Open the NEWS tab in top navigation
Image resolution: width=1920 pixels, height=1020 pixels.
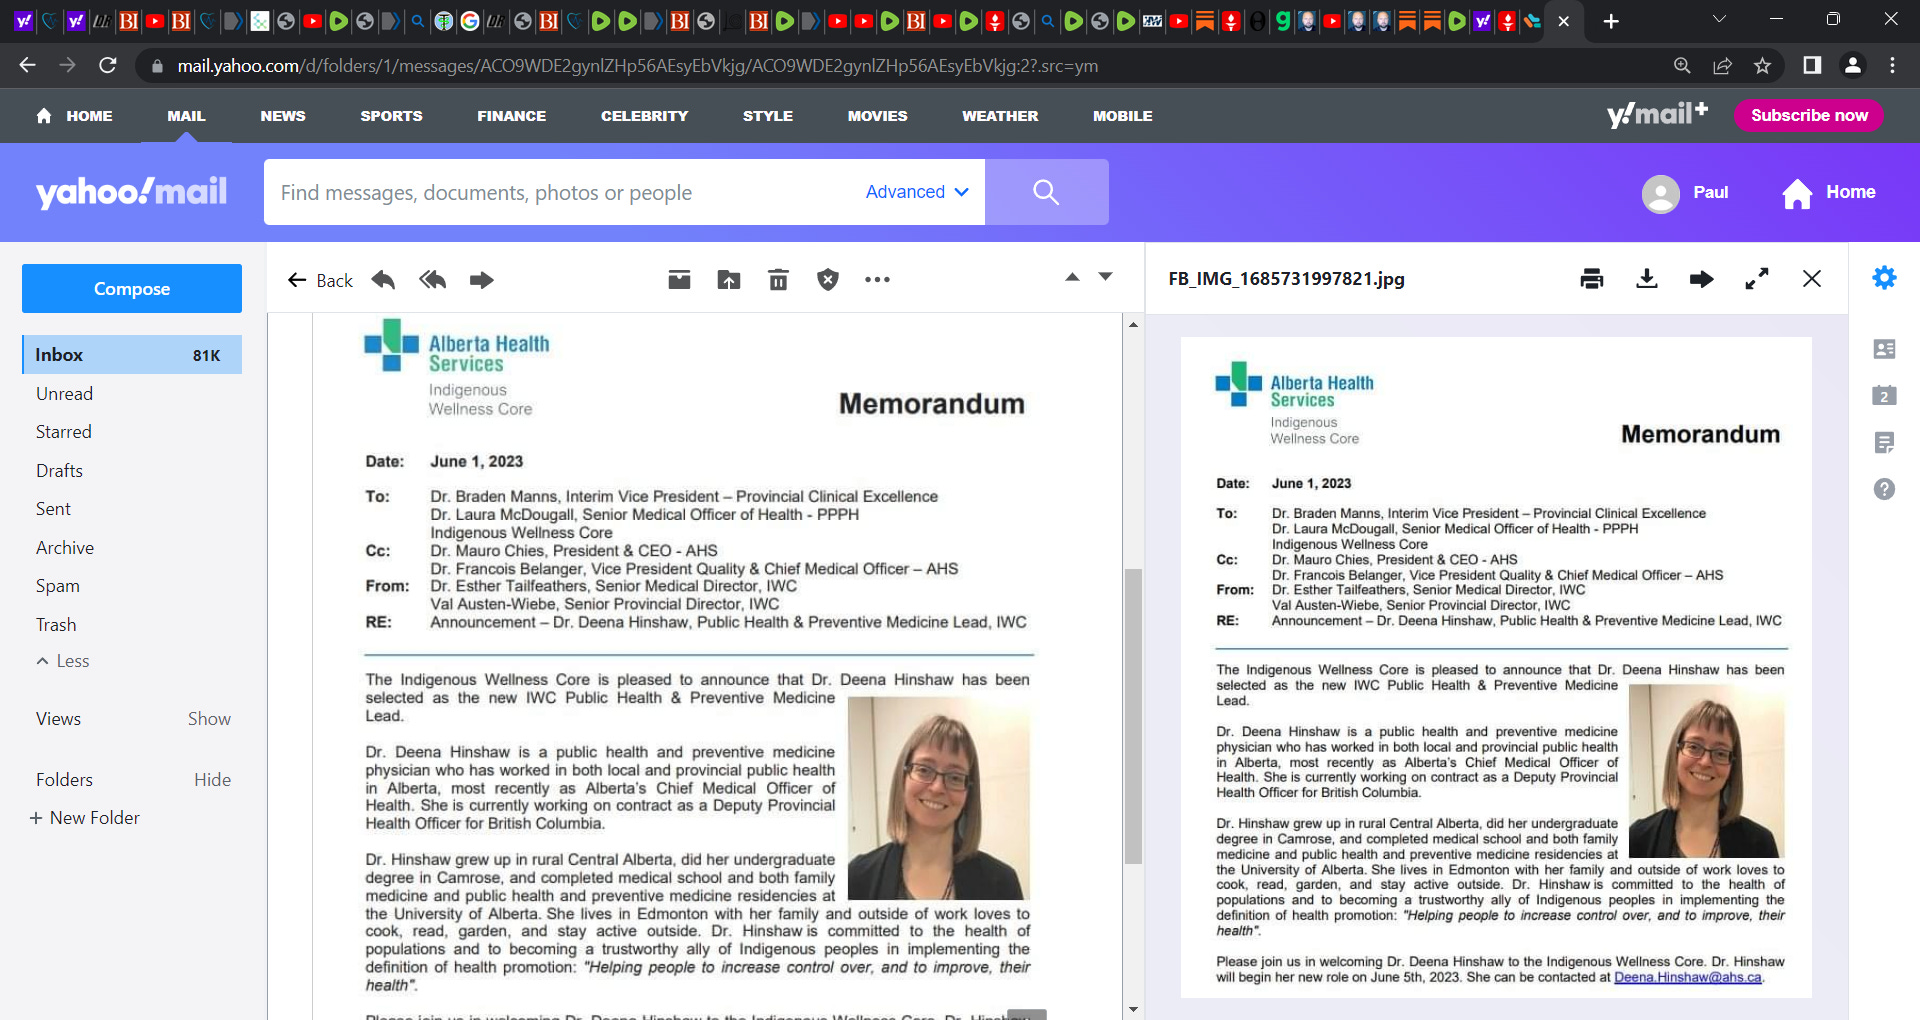[283, 116]
